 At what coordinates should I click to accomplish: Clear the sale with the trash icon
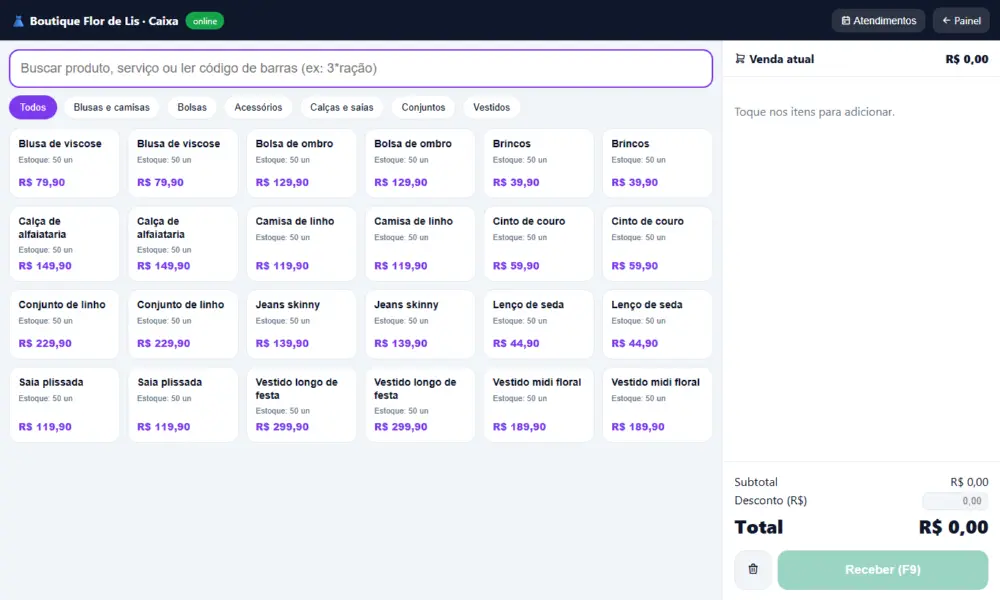coord(753,569)
